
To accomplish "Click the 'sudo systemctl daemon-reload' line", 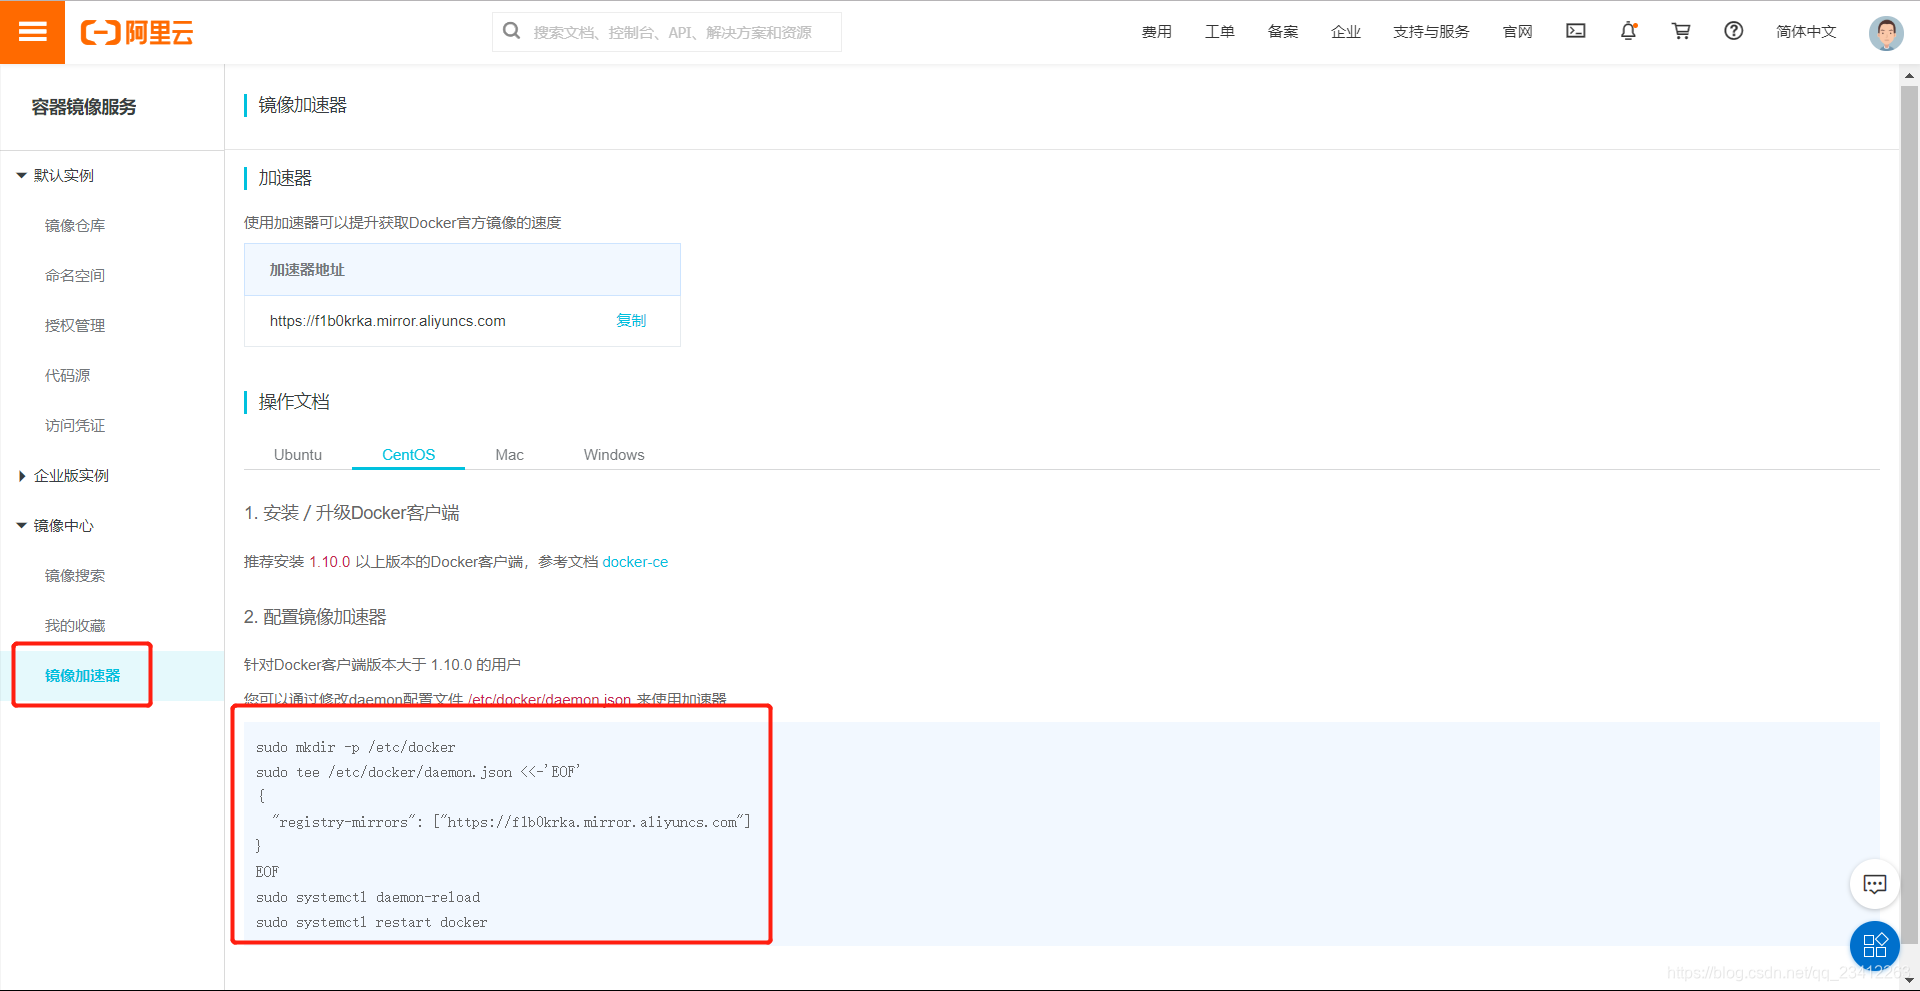I will tap(367, 897).
